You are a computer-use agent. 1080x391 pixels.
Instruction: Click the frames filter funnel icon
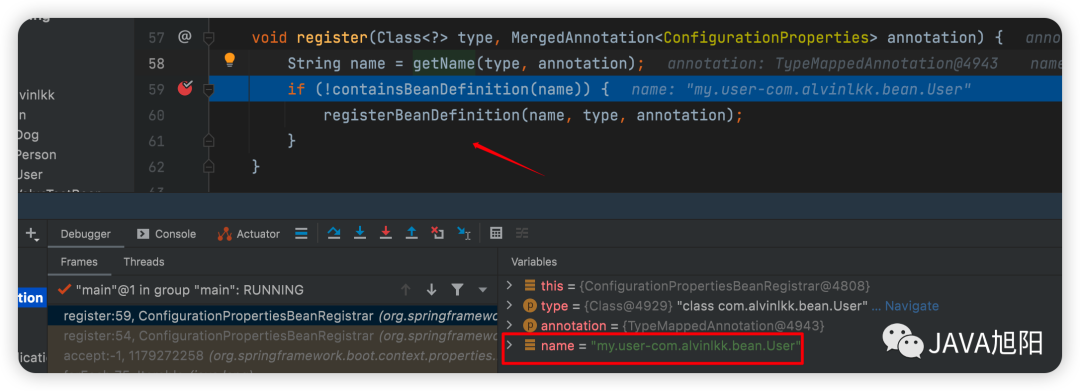point(457,290)
